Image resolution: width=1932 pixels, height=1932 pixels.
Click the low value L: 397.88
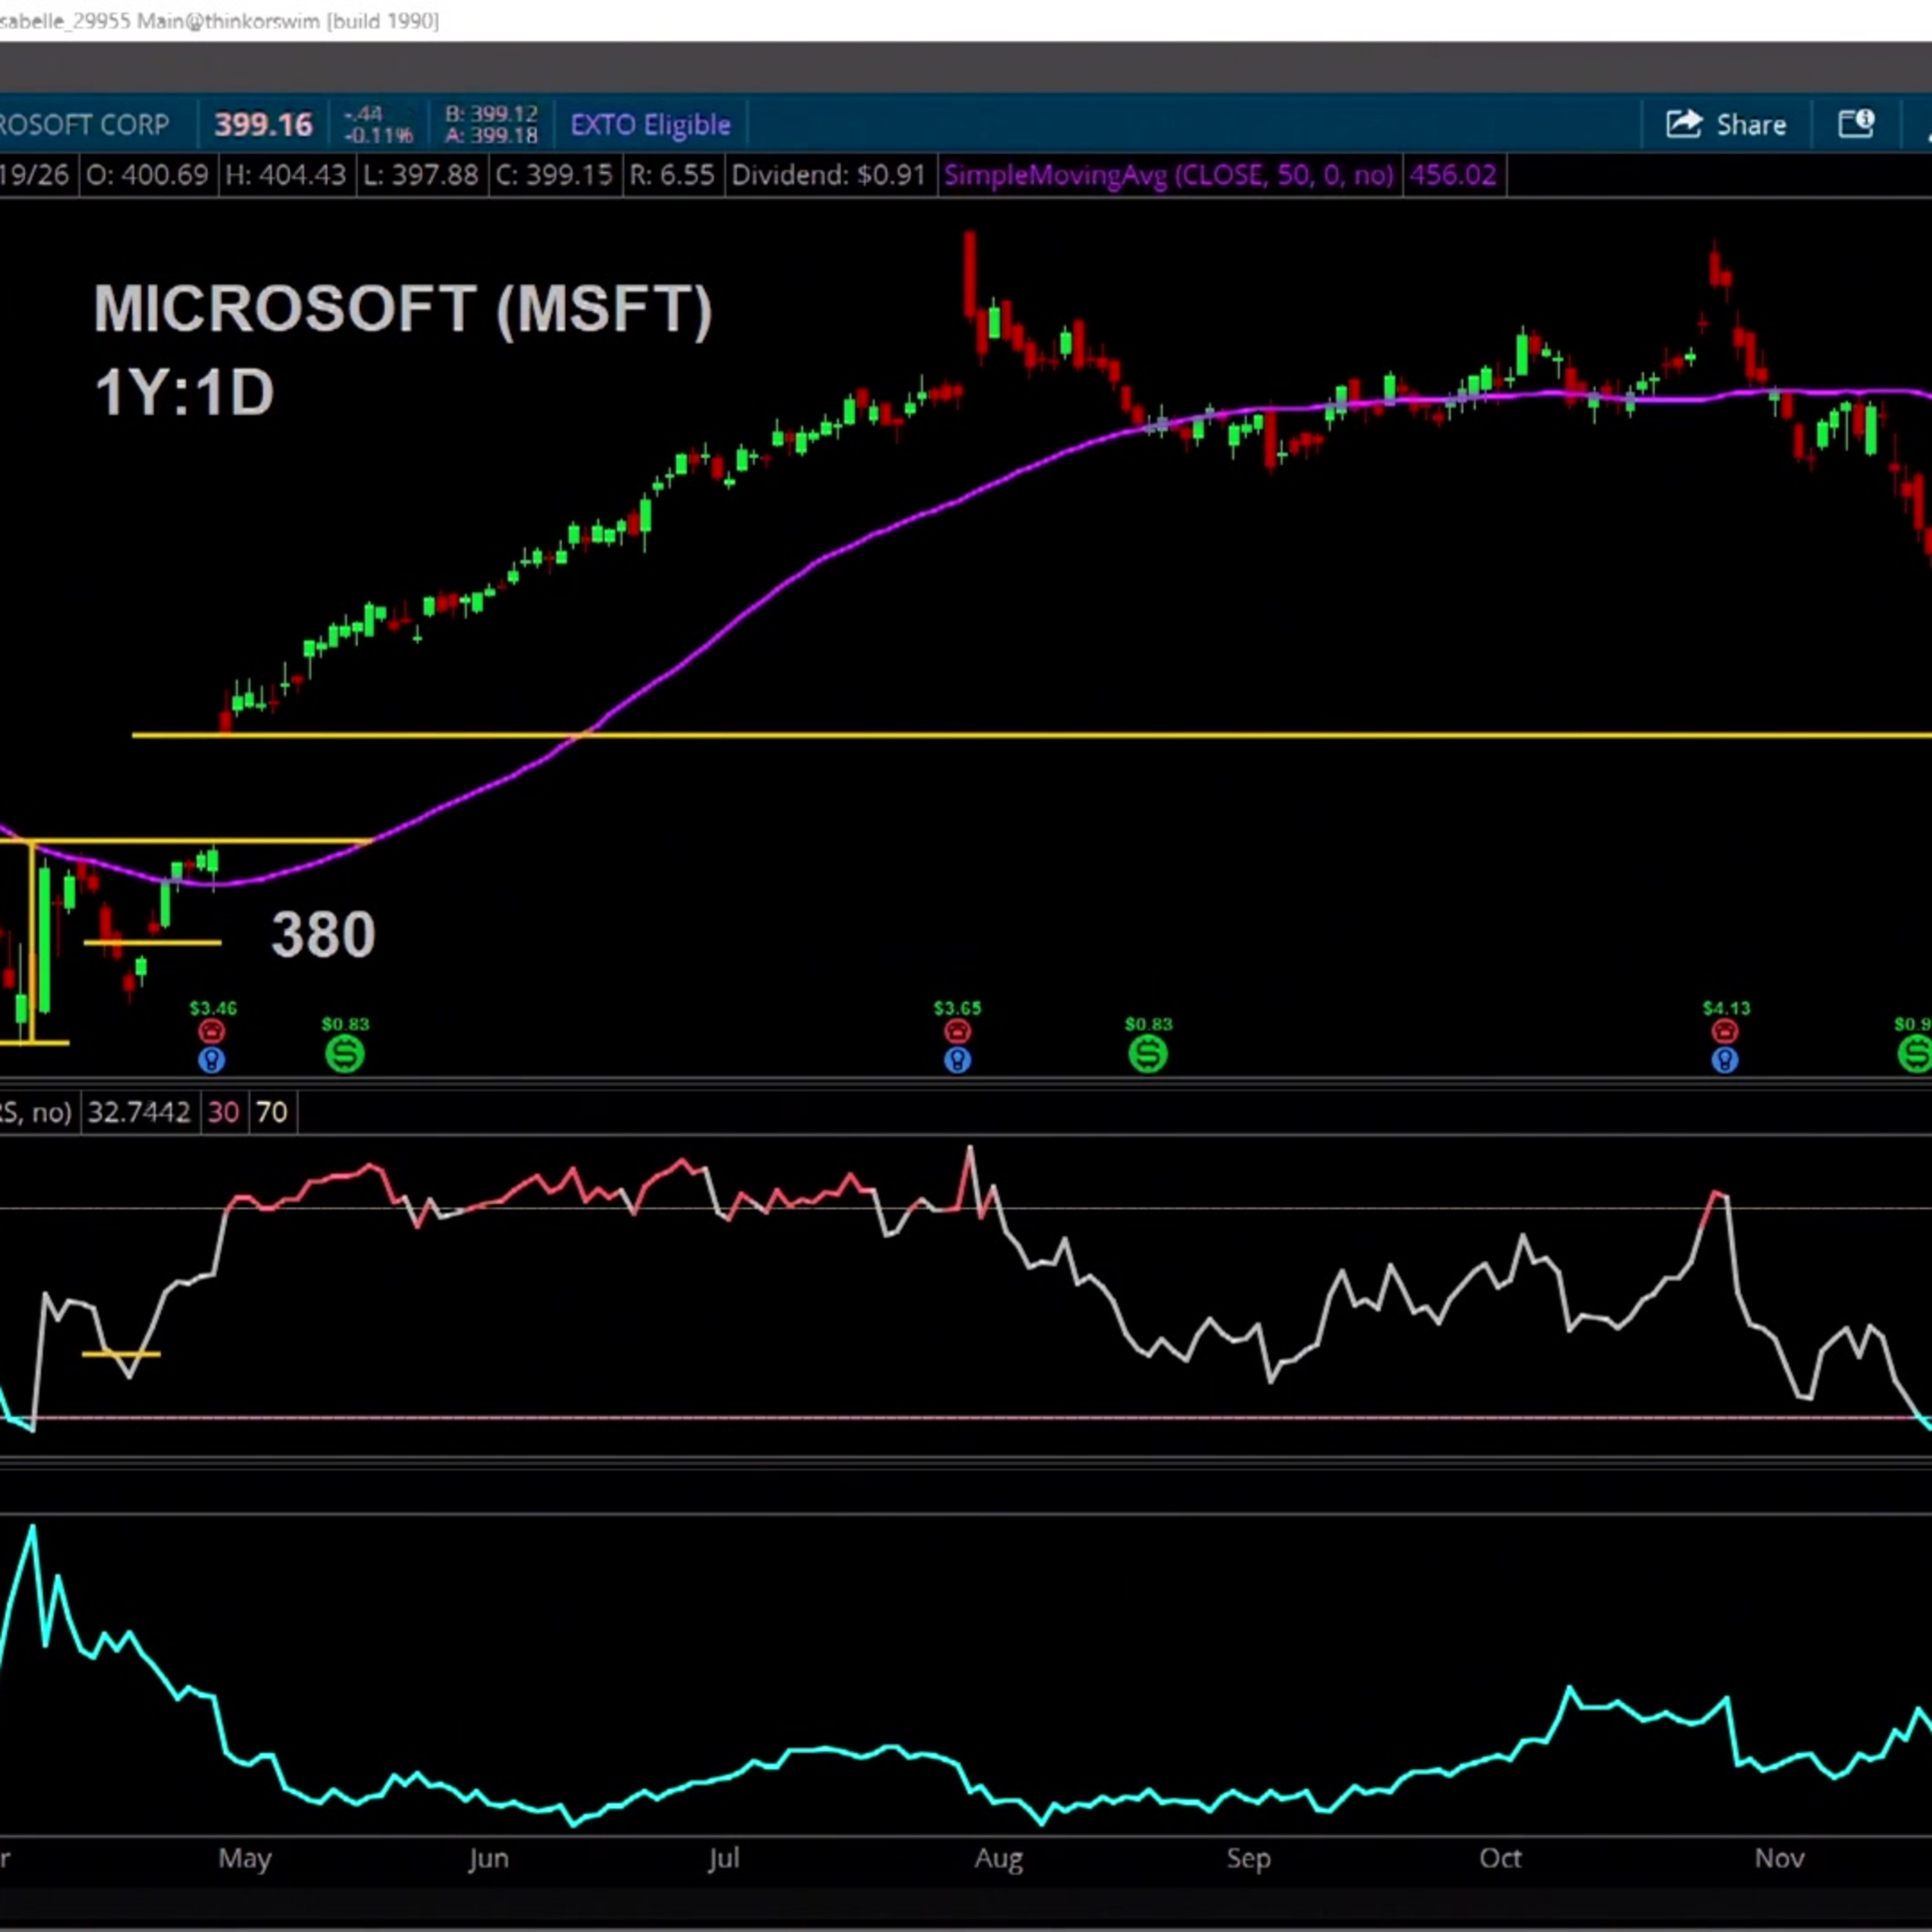pos(420,175)
